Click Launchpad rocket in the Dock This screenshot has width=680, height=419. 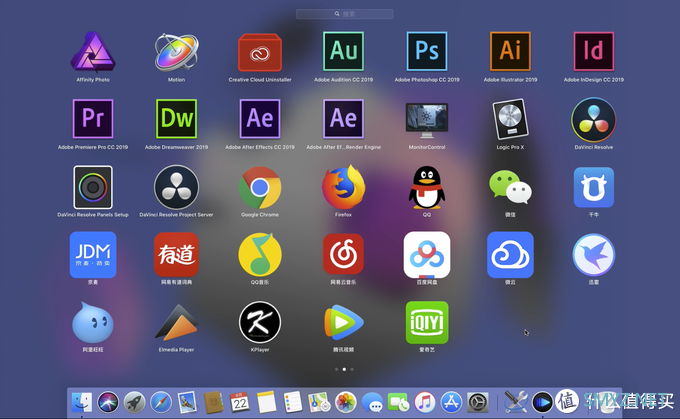[x=134, y=402]
